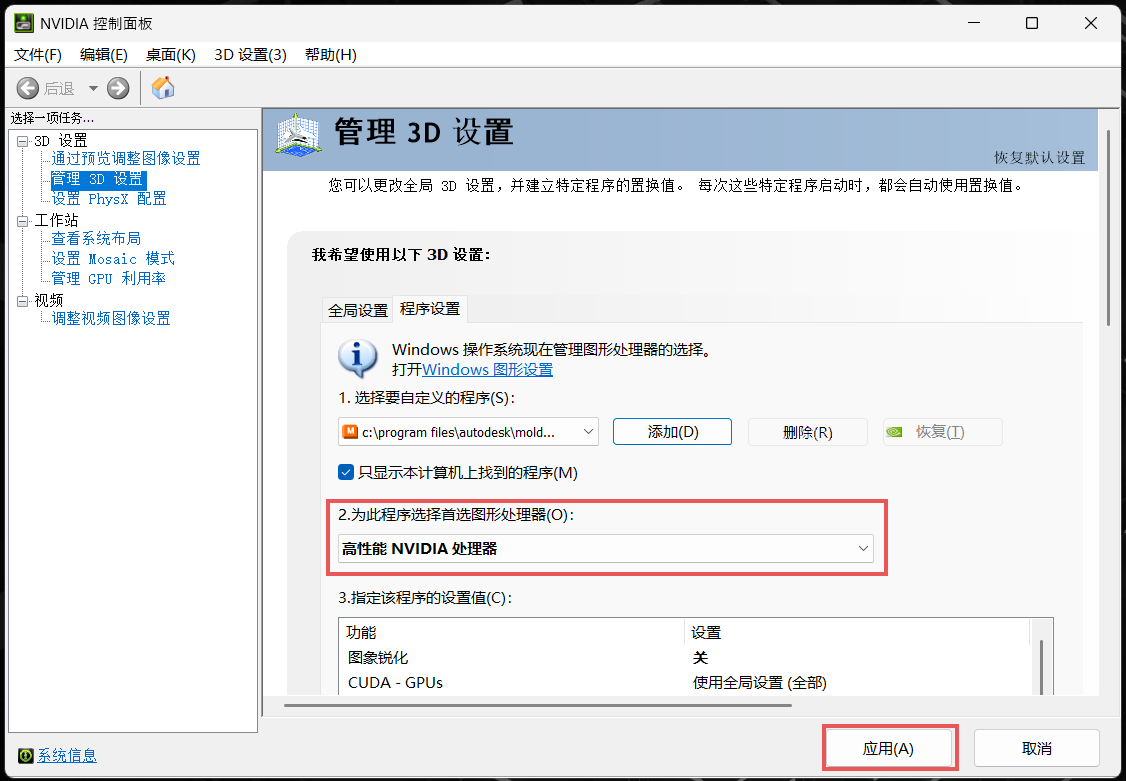Click the 管理 3D 设置 header cube icon
Viewport: 1126px width, 781px height.
[298, 134]
